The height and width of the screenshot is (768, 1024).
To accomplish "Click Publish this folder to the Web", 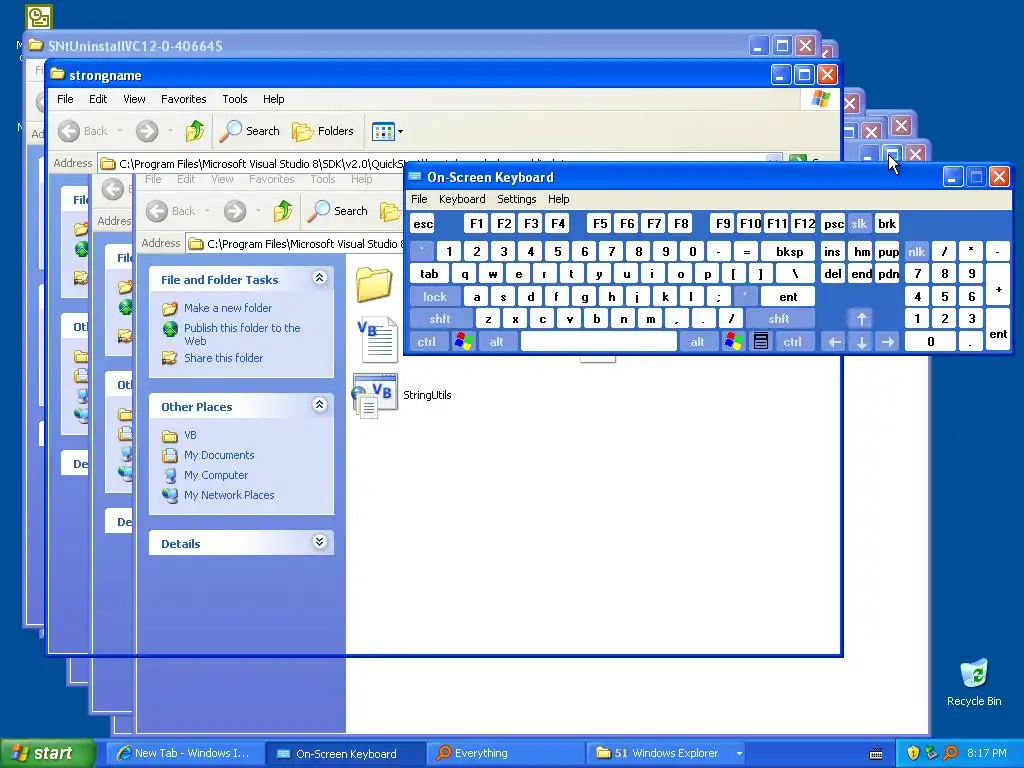I will click(242, 334).
